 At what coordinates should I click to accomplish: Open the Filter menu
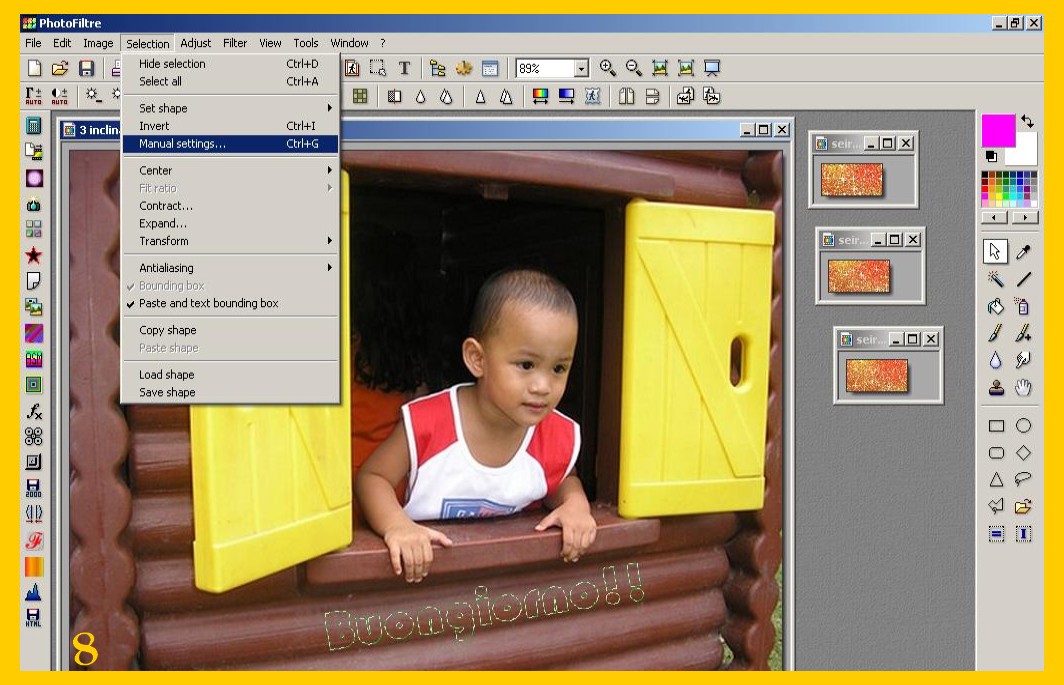(235, 43)
